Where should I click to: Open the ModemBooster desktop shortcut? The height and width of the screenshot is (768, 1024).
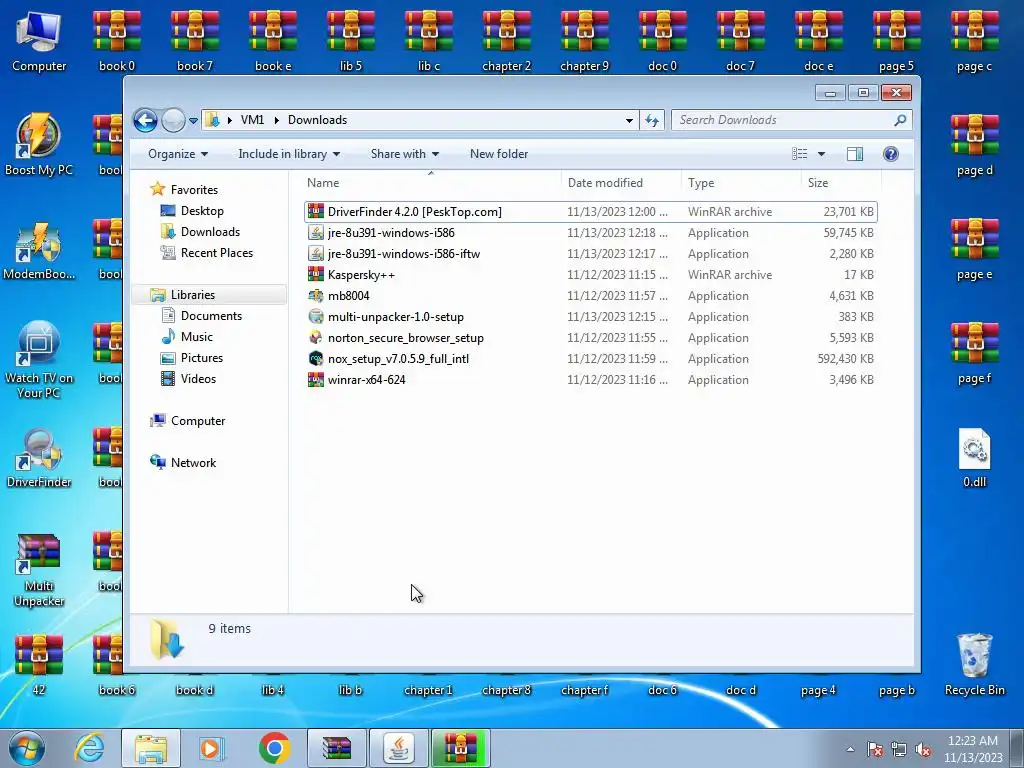pos(39,250)
